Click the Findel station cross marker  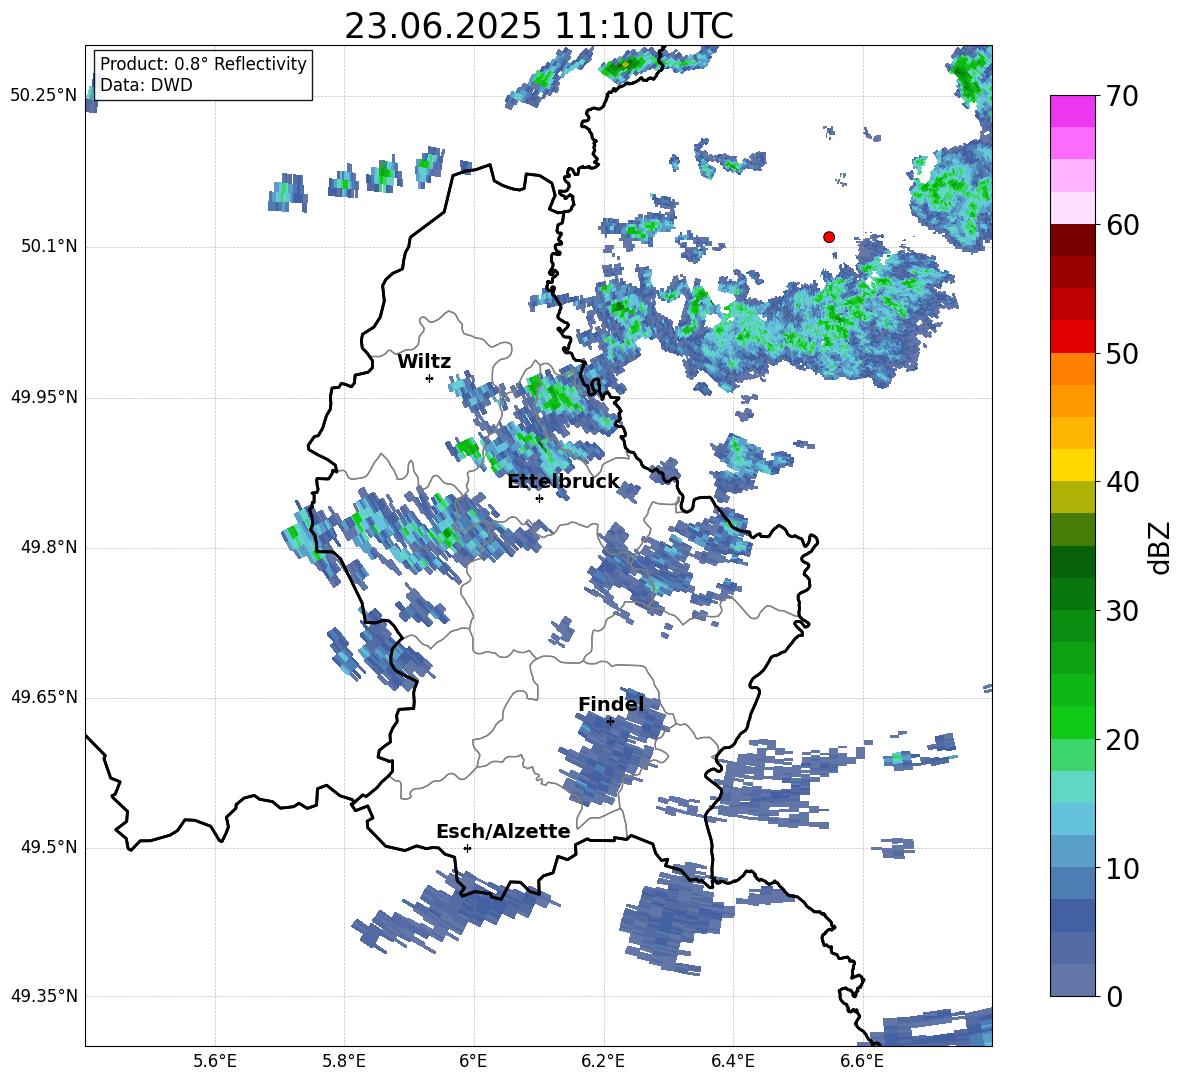pyautogui.click(x=610, y=722)
